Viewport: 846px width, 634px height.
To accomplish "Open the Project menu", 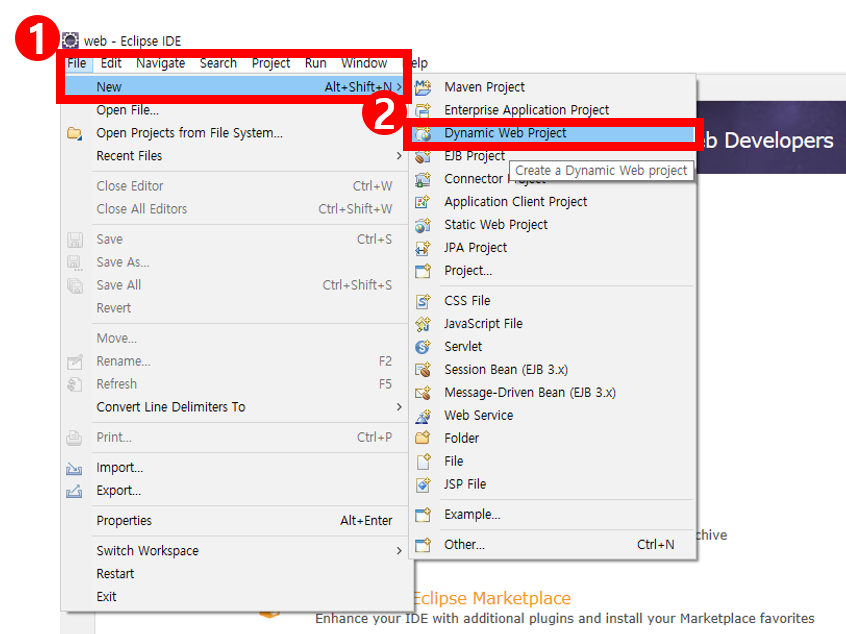I will pyautogui.click(x=271, y=63).
